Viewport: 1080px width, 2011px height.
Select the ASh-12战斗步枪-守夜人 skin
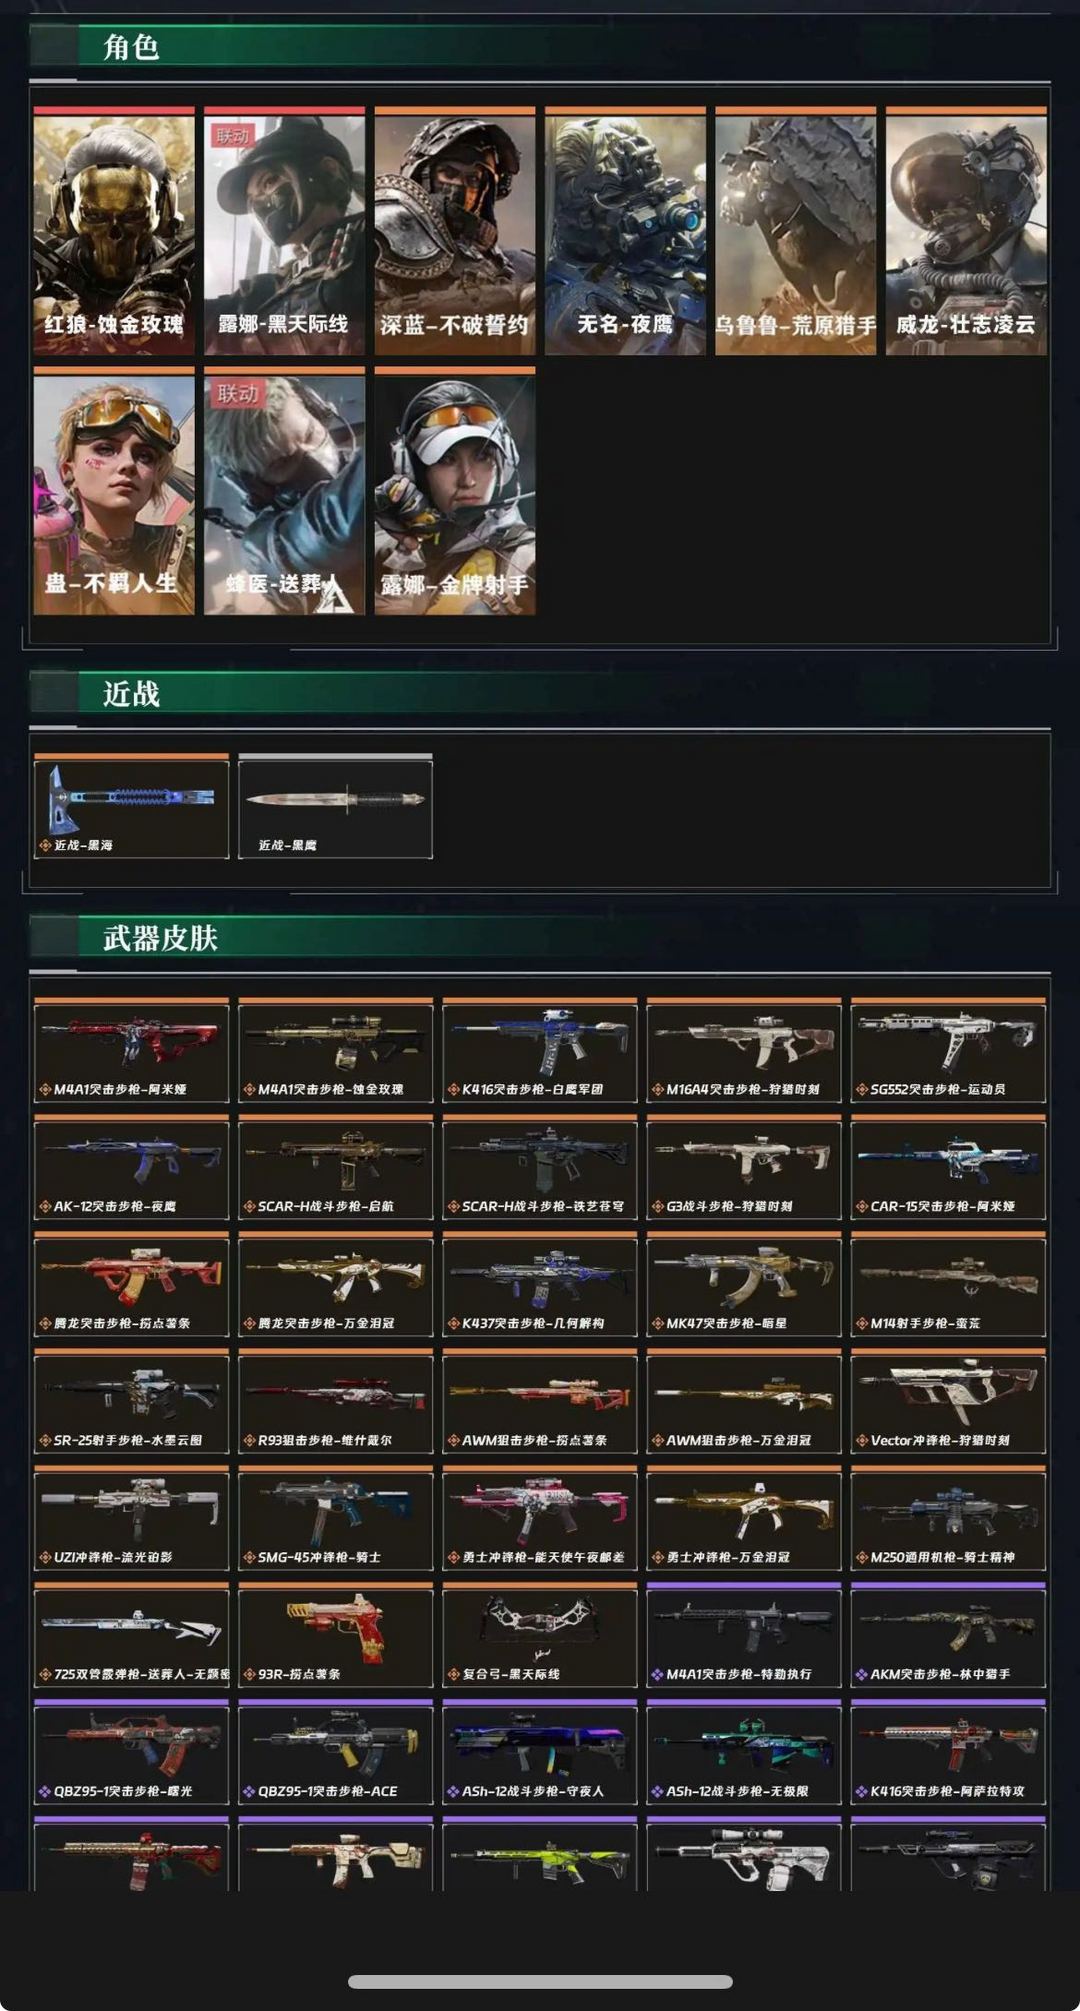[540, 1752]
